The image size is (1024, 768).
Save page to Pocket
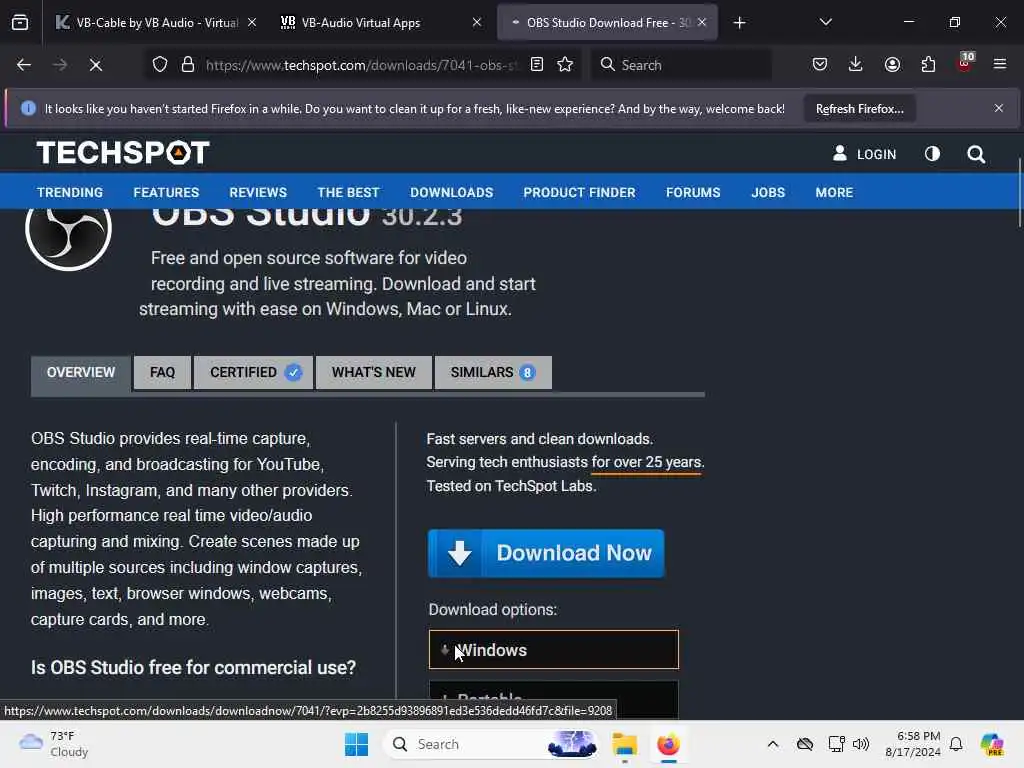820,64
